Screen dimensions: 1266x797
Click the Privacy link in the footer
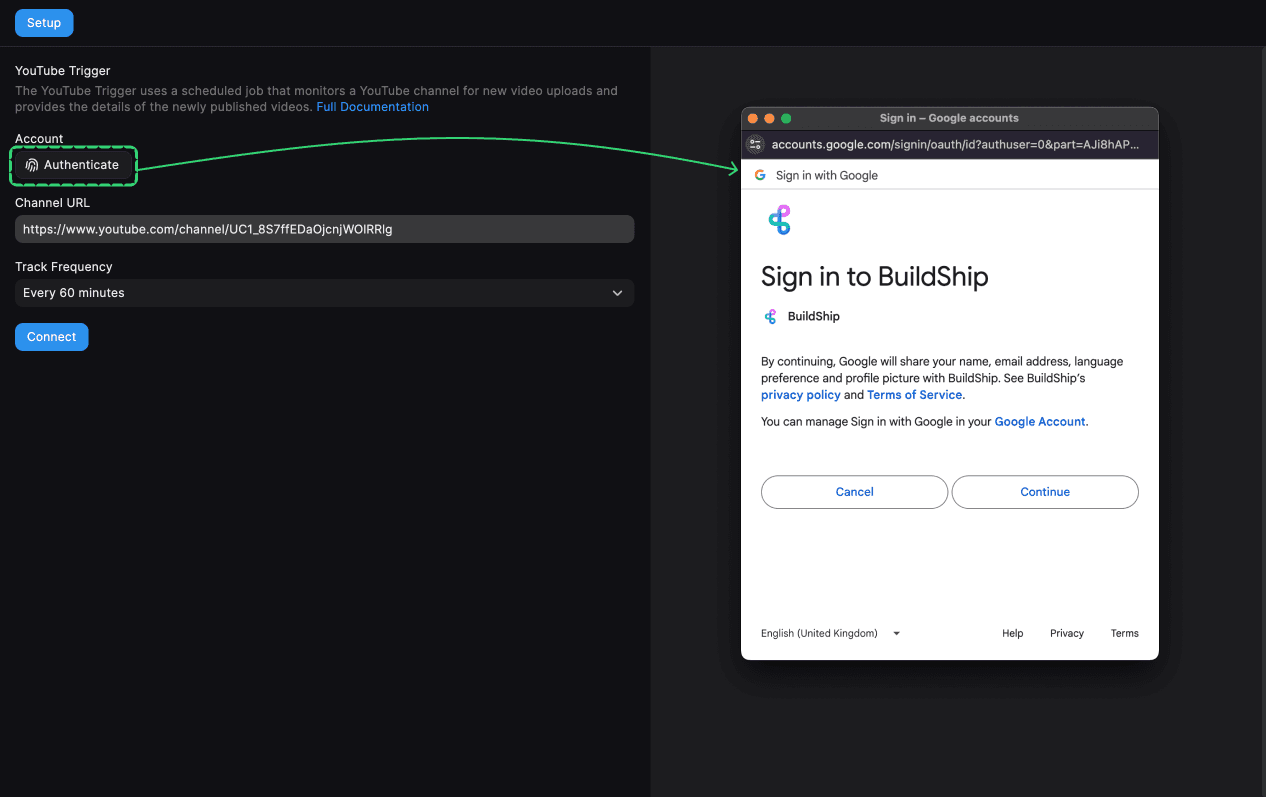coord(1067,633)
